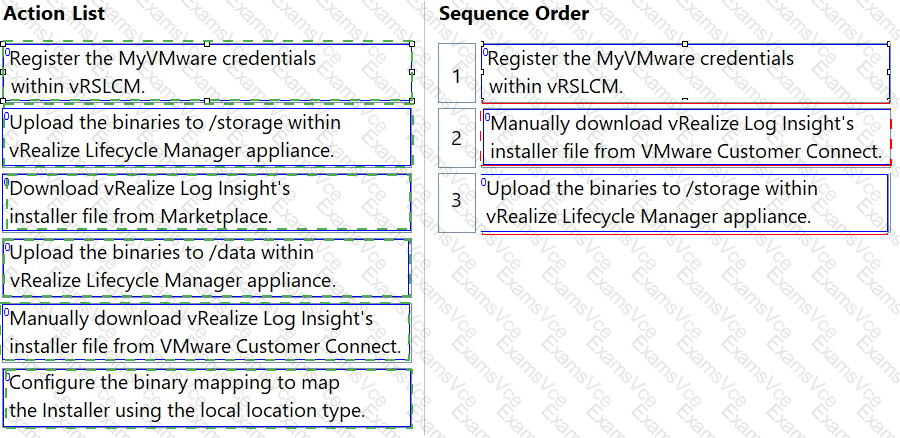Grab top-middle handle of first Action List item
This screenshot has height=438, width=900.
coord(207,43)
